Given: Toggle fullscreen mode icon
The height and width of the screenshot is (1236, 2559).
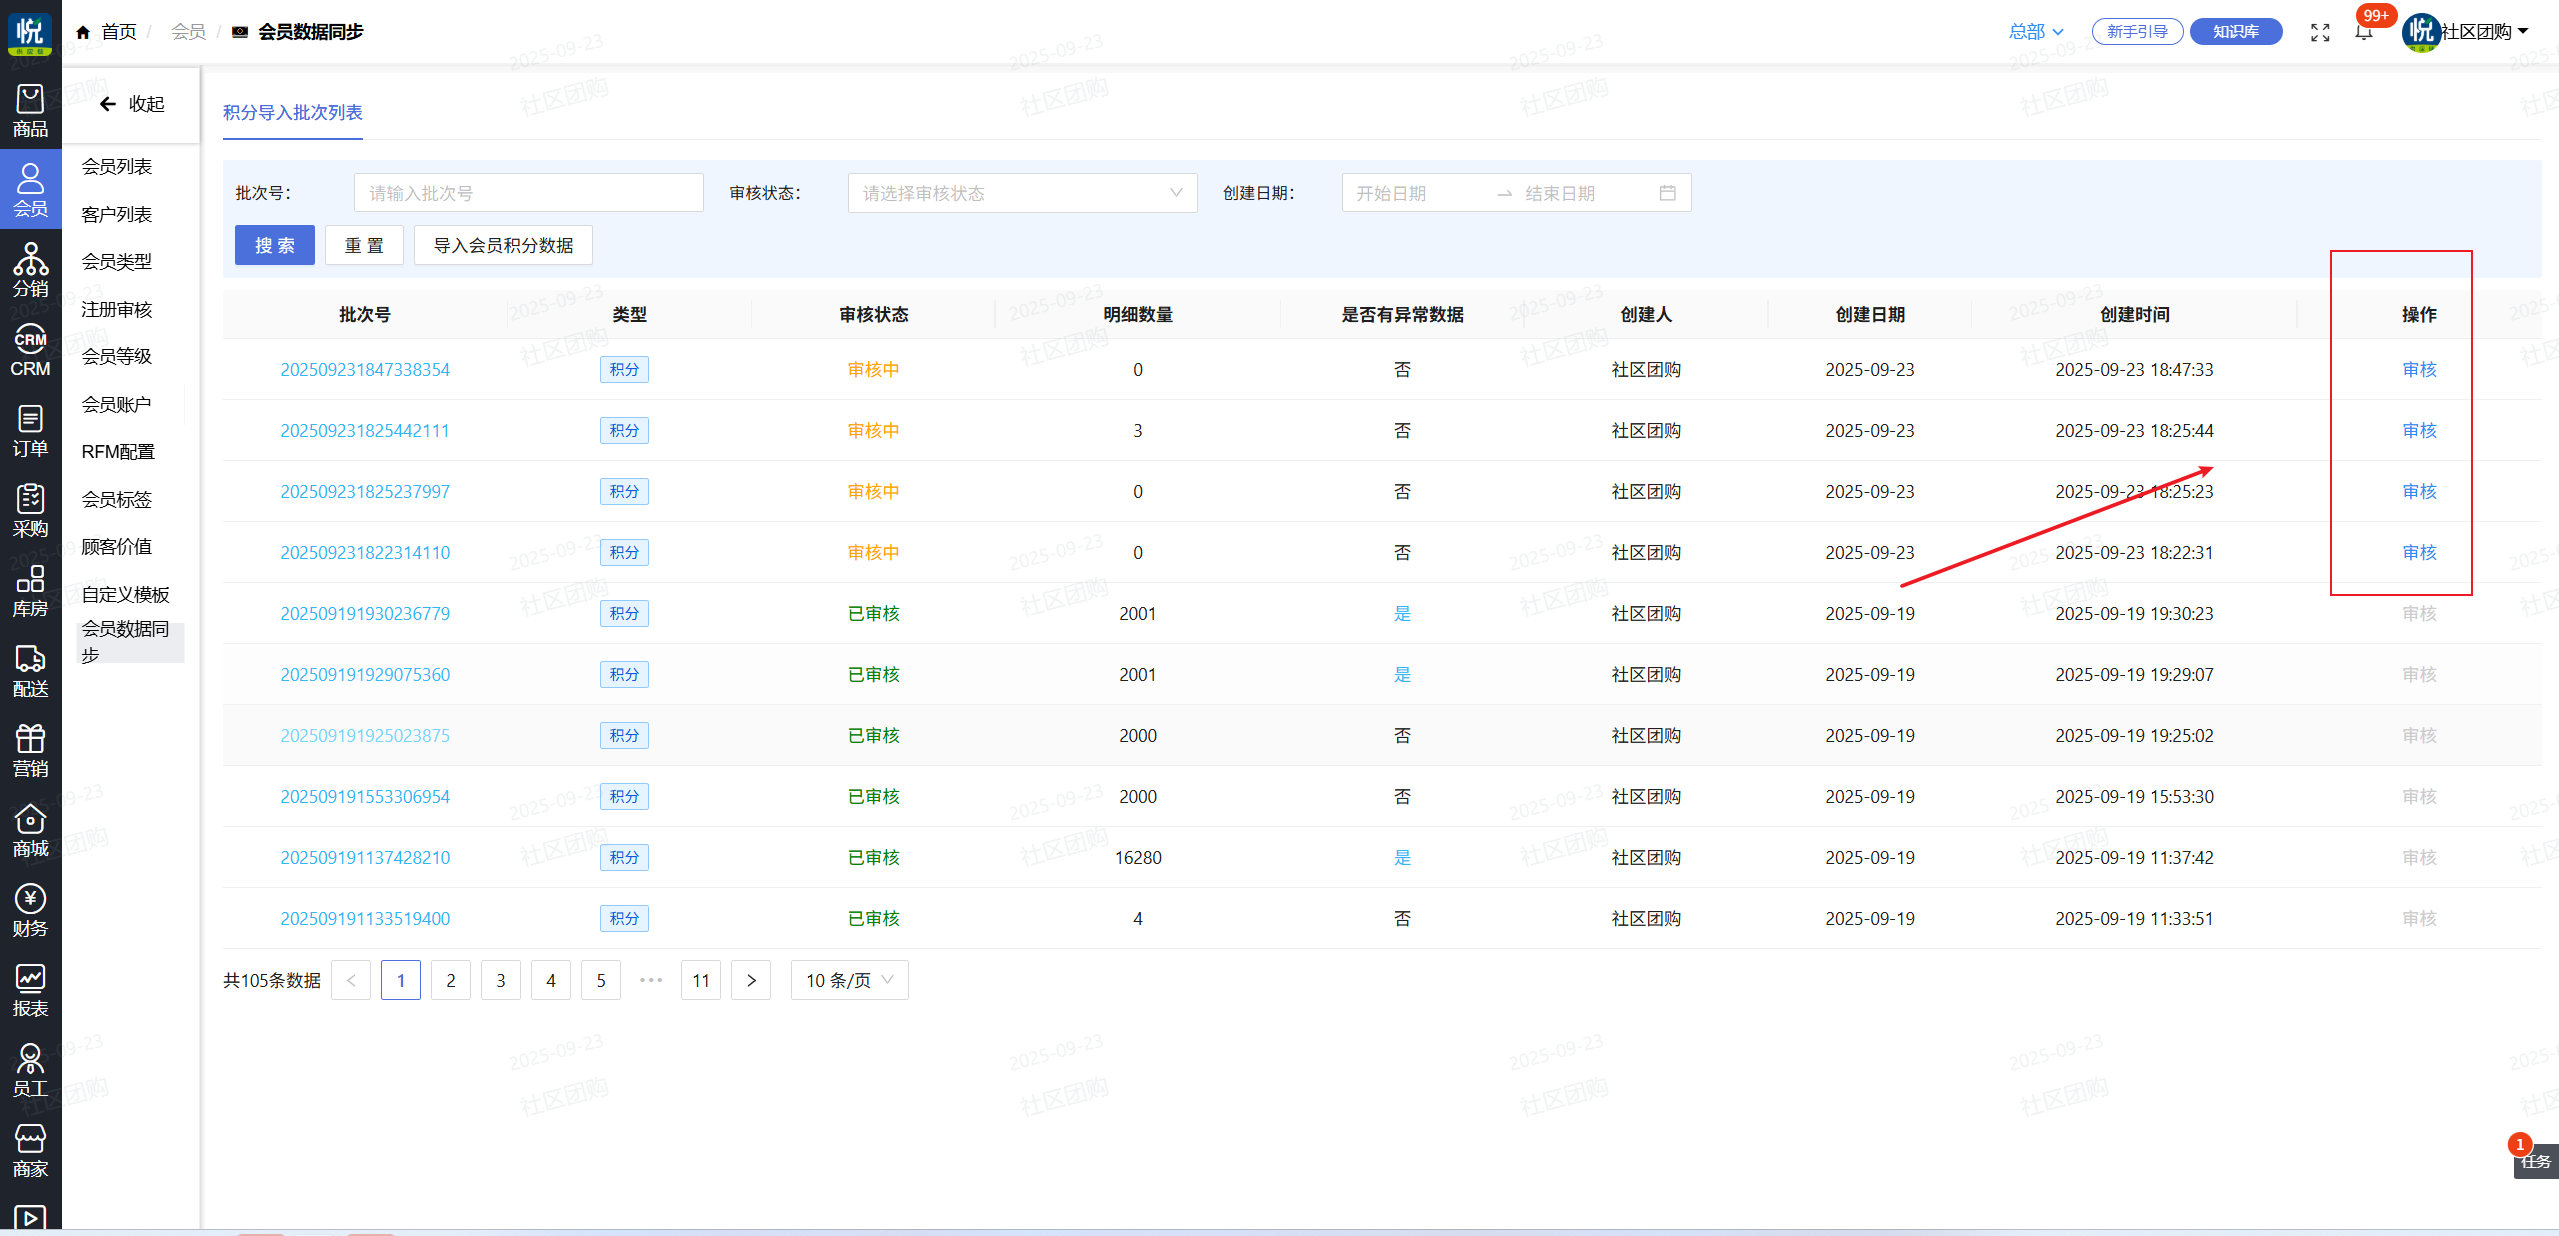Looking at the screenshot, I should (2320, 32).
